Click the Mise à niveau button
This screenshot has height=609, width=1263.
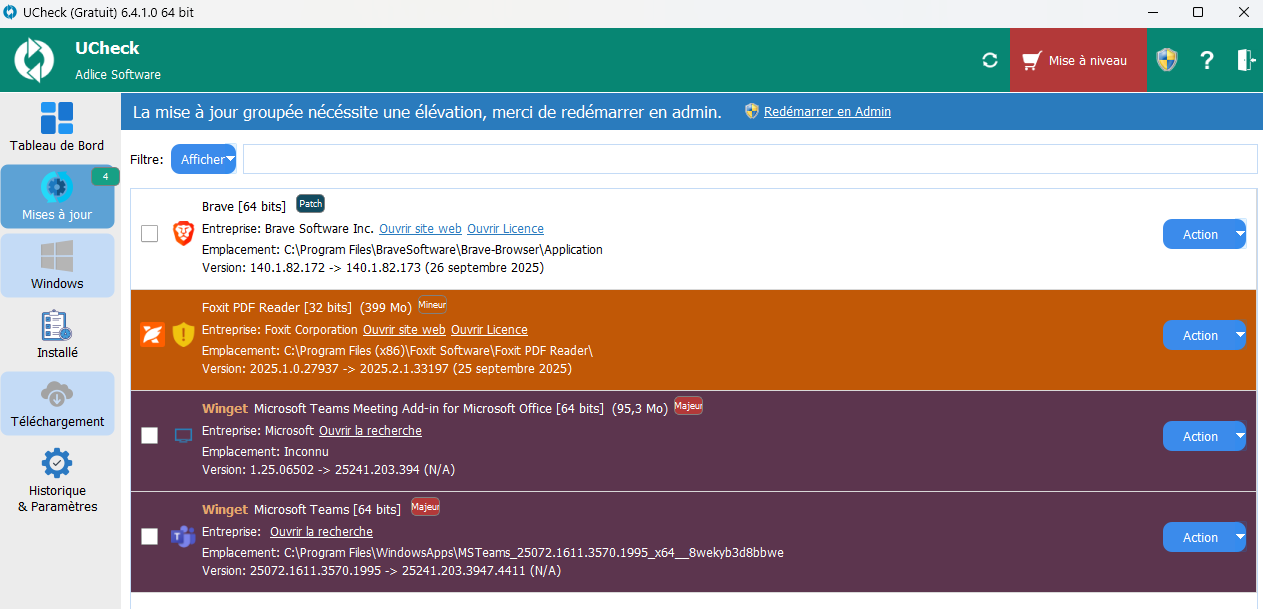[1078, 60]
